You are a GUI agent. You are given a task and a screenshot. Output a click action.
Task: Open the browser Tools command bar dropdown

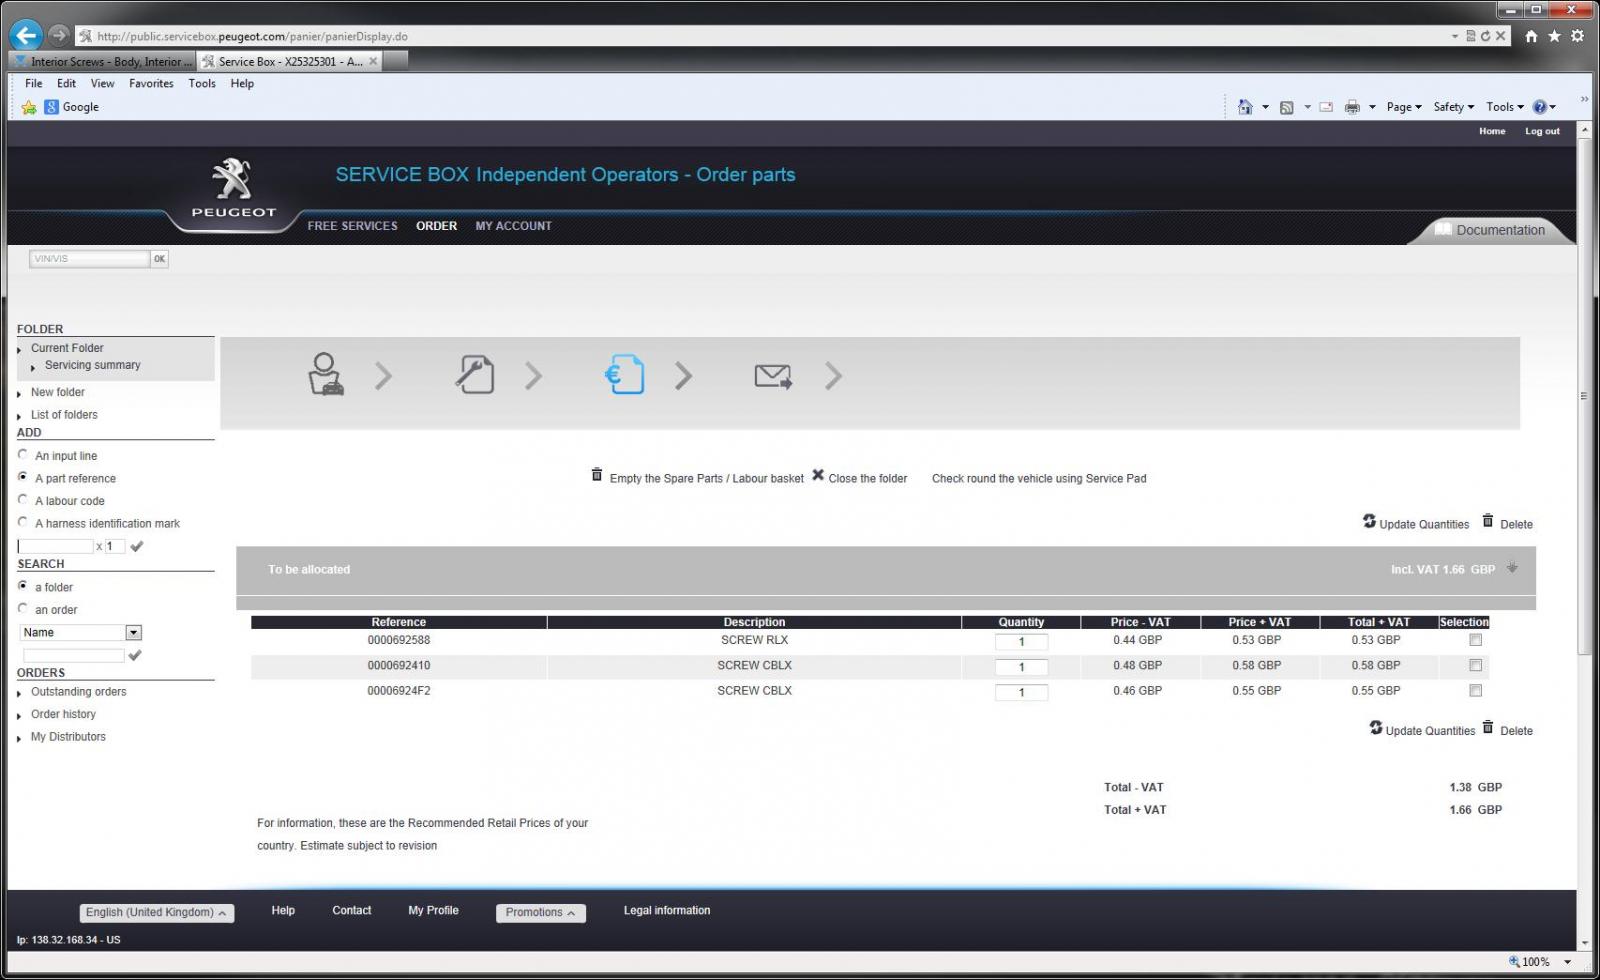tap(1505, 107)
